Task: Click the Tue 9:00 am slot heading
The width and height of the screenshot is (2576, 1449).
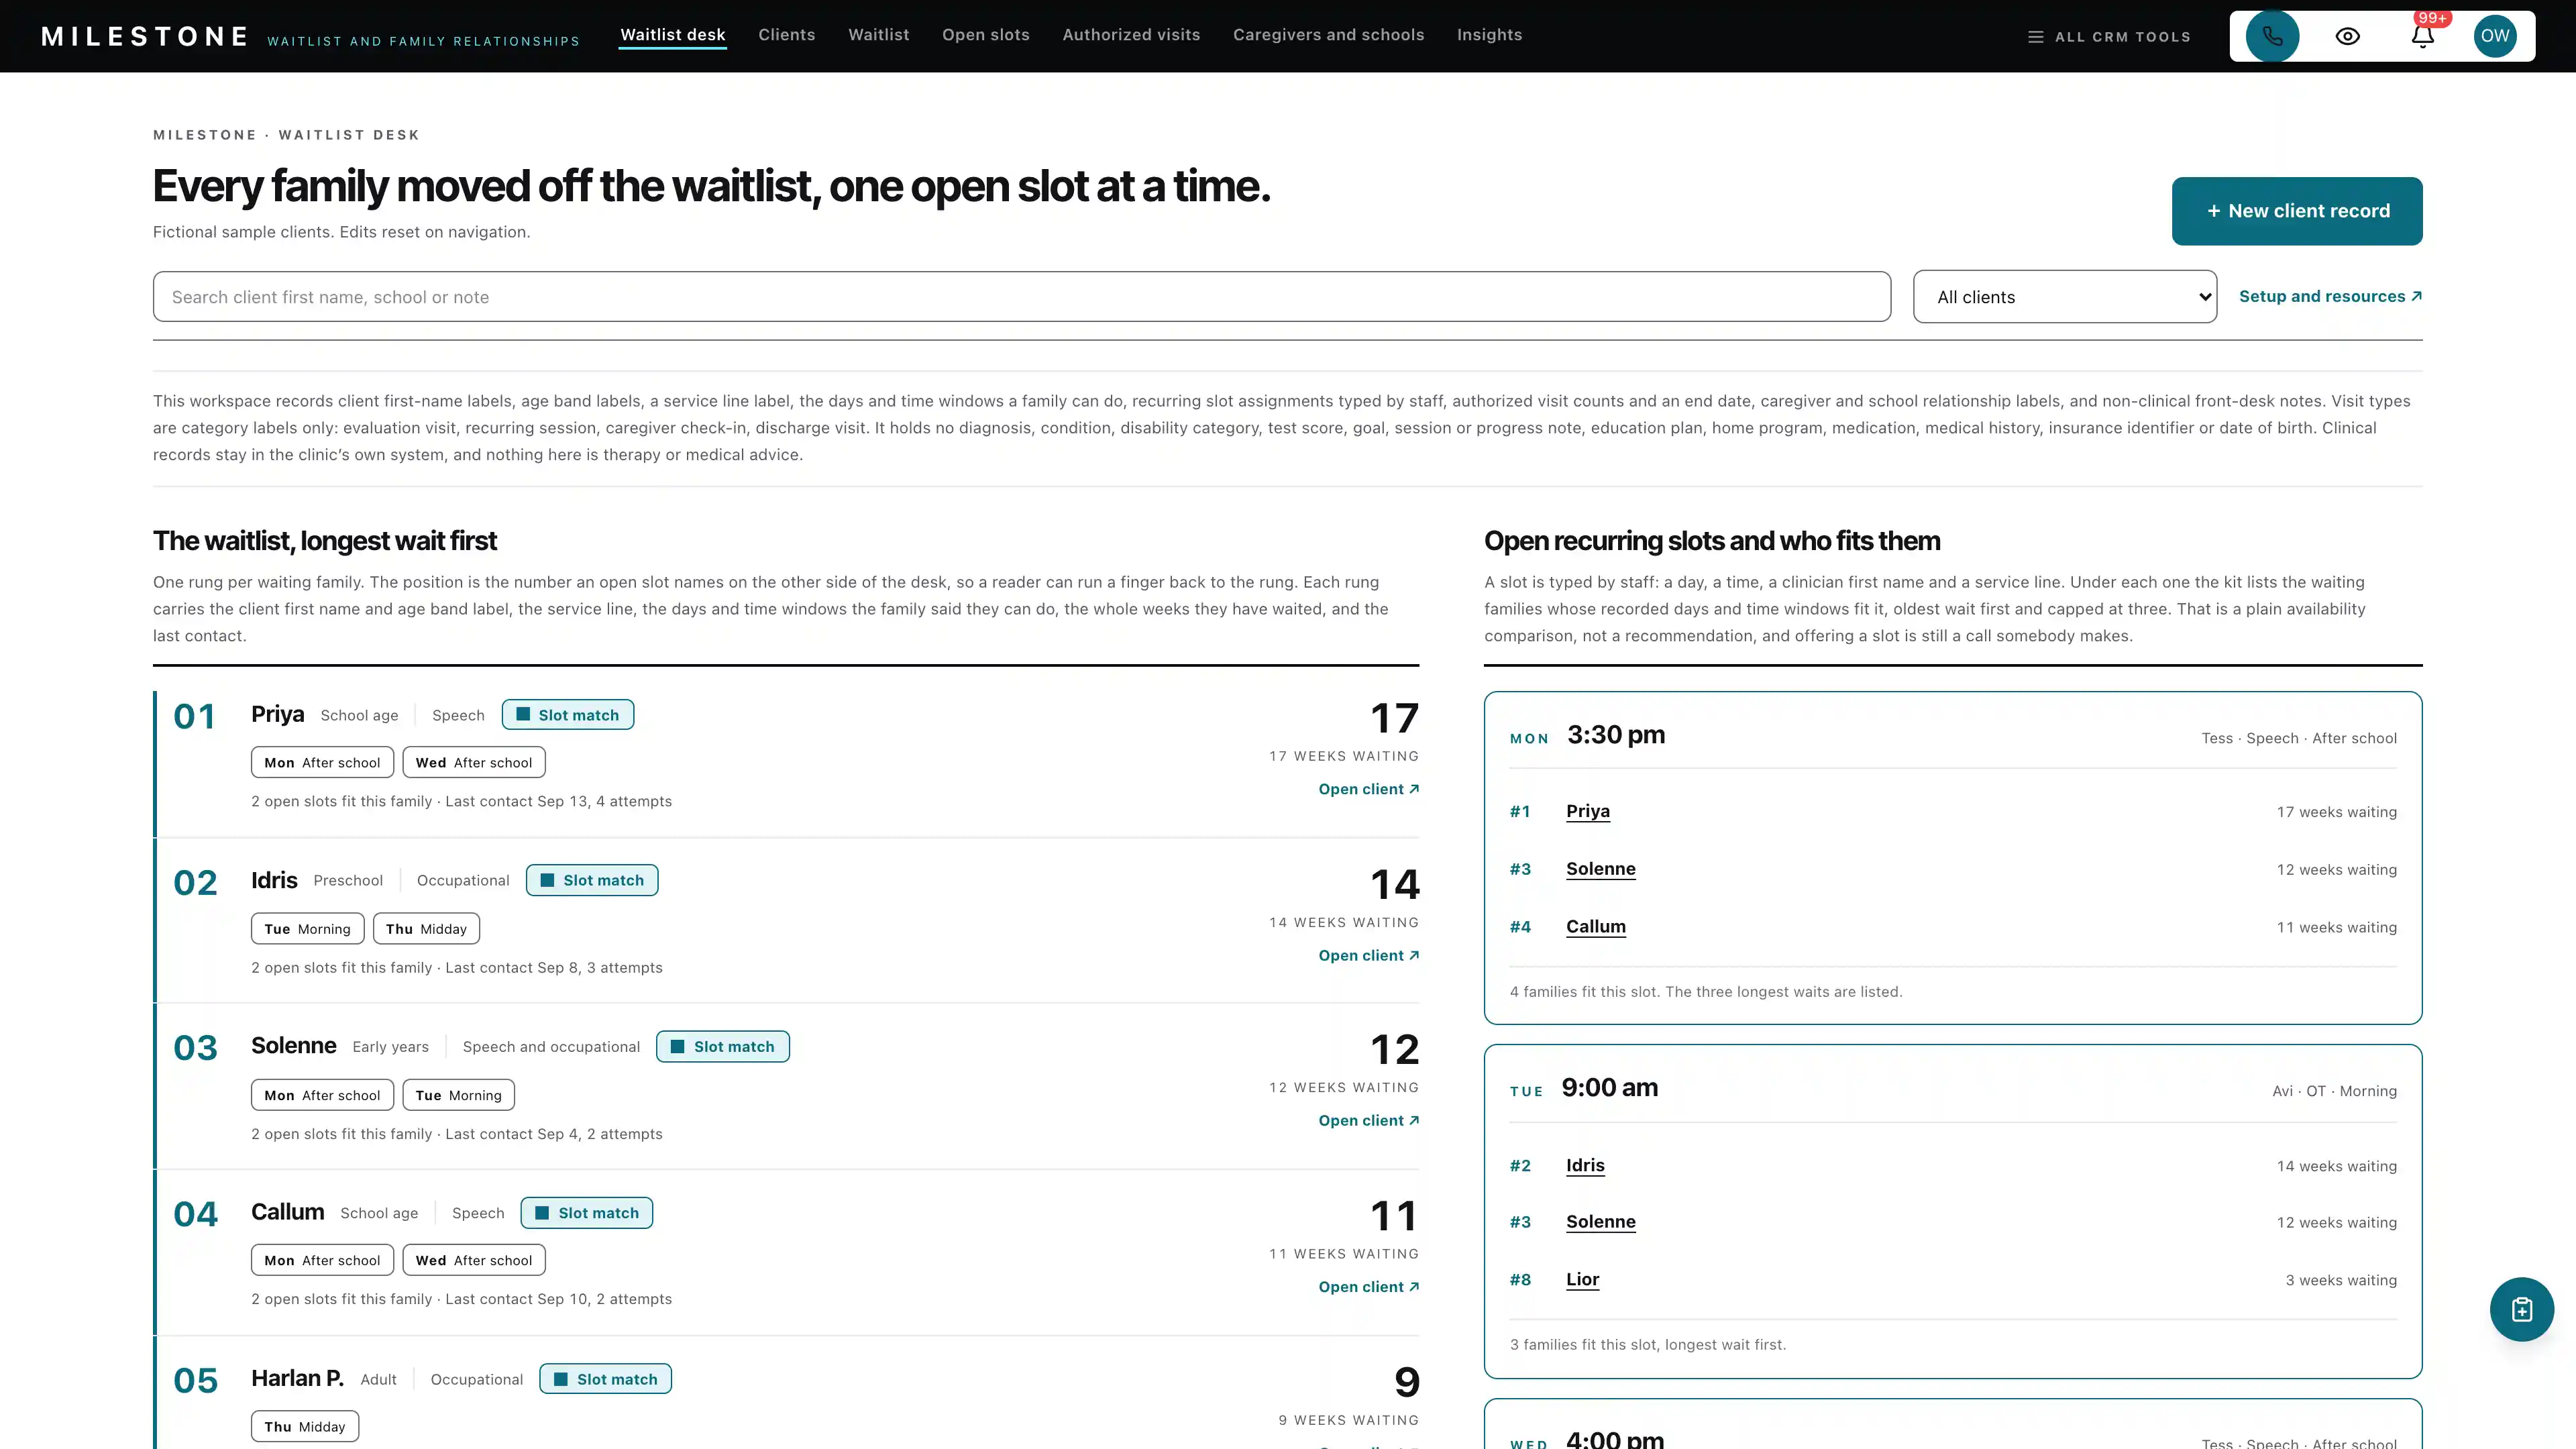Action: (1609, 1088)
